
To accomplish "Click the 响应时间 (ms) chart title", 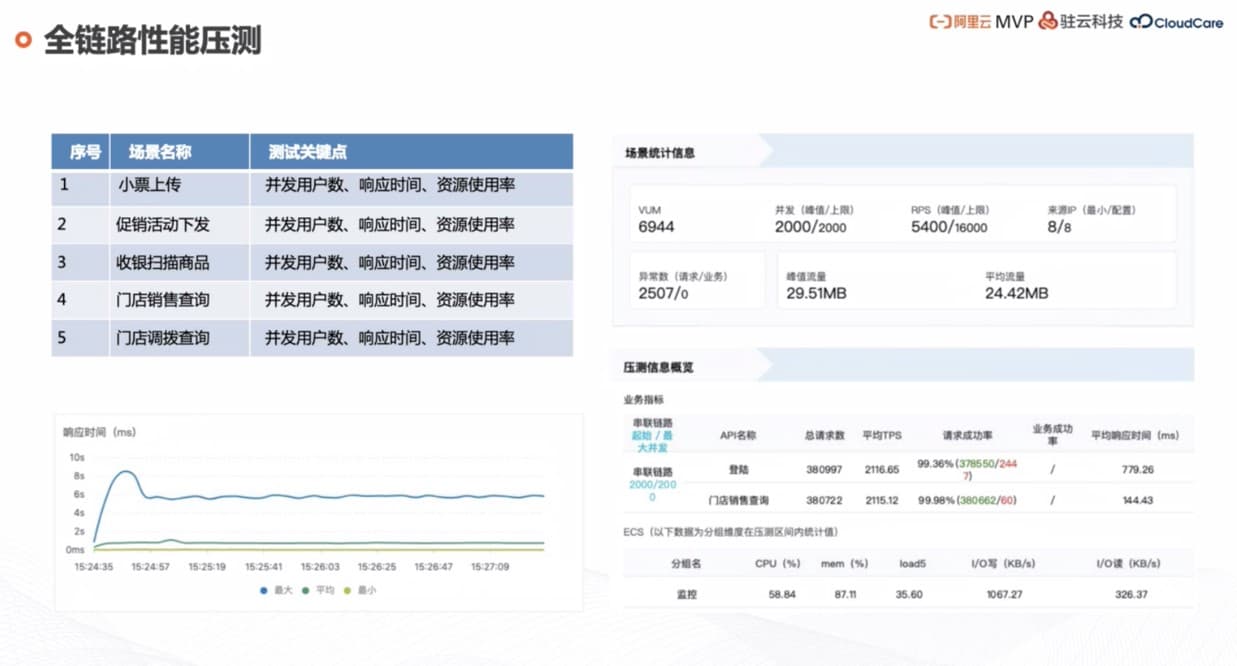I will pyautogui.click(x=99, y=433).
